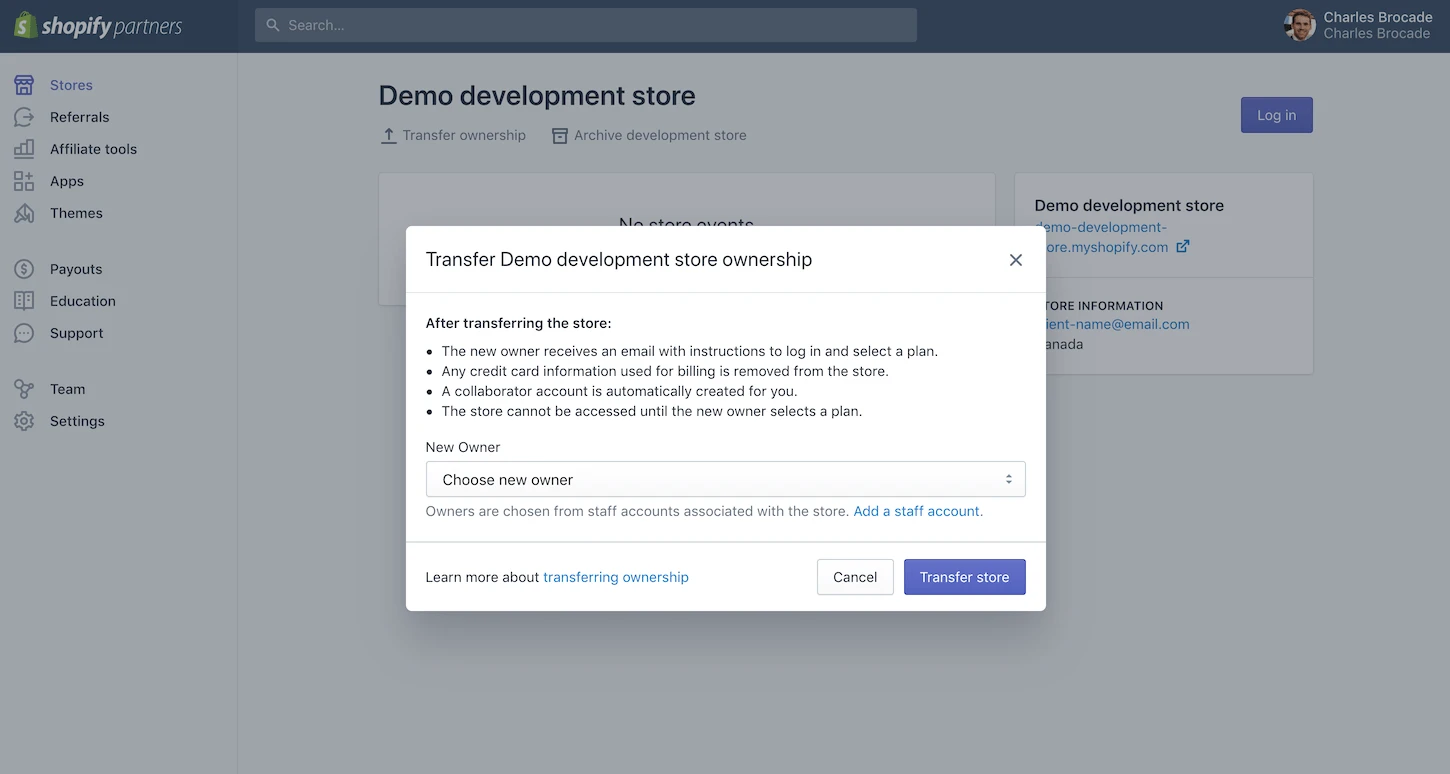Follow the Add a staff account link

click(918, 511)
